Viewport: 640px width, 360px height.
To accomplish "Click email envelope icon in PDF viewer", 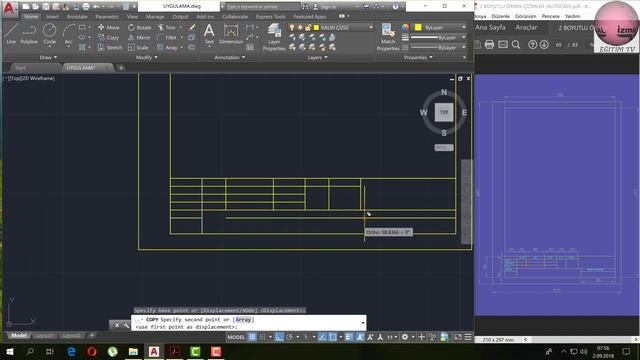I will point(503,44).
